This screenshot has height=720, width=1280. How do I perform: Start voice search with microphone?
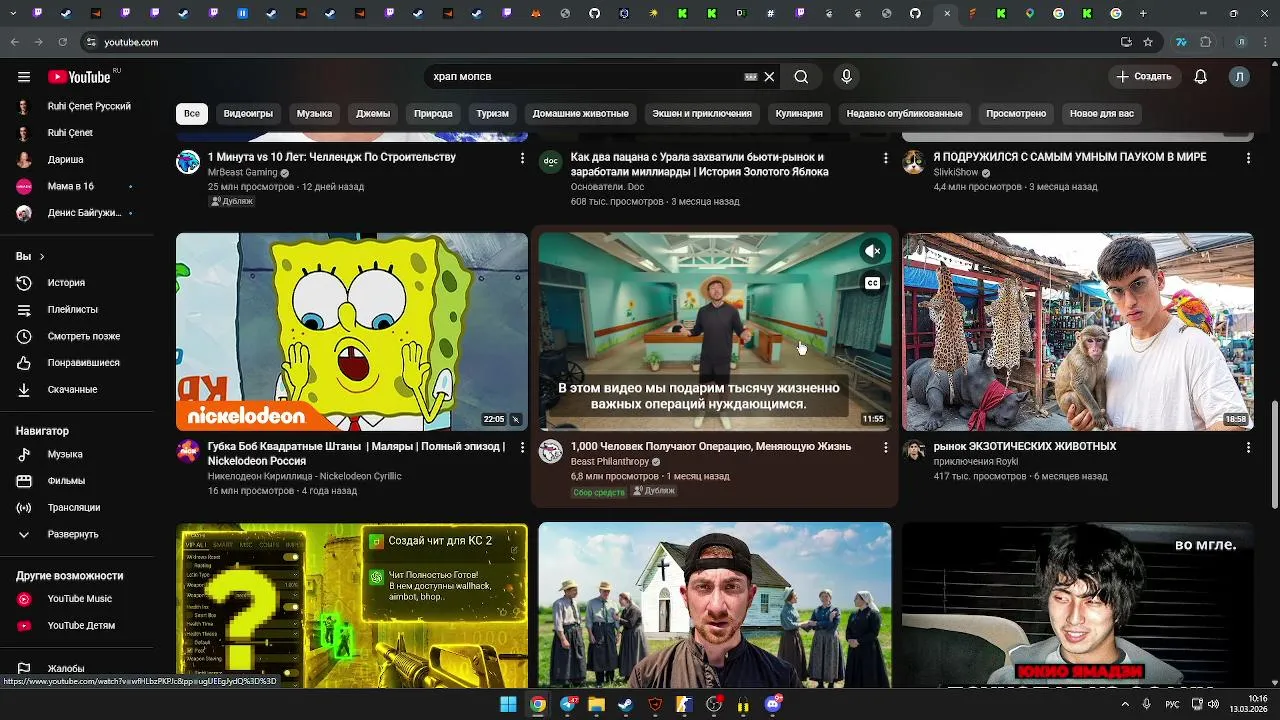click(846, 77)
